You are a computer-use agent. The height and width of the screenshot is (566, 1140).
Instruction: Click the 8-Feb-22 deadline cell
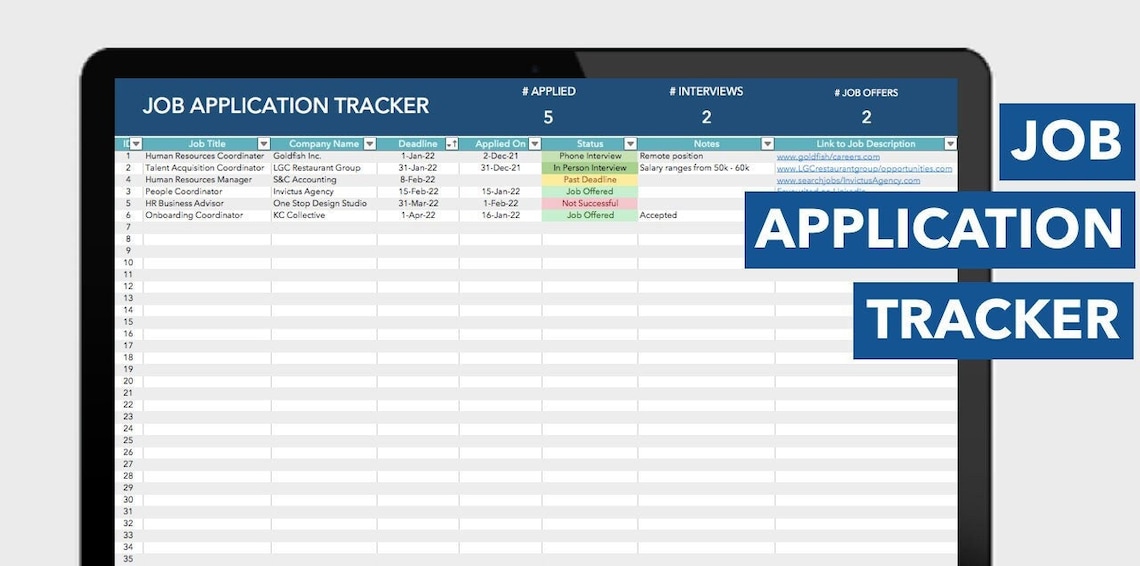[x=418, y=180]
